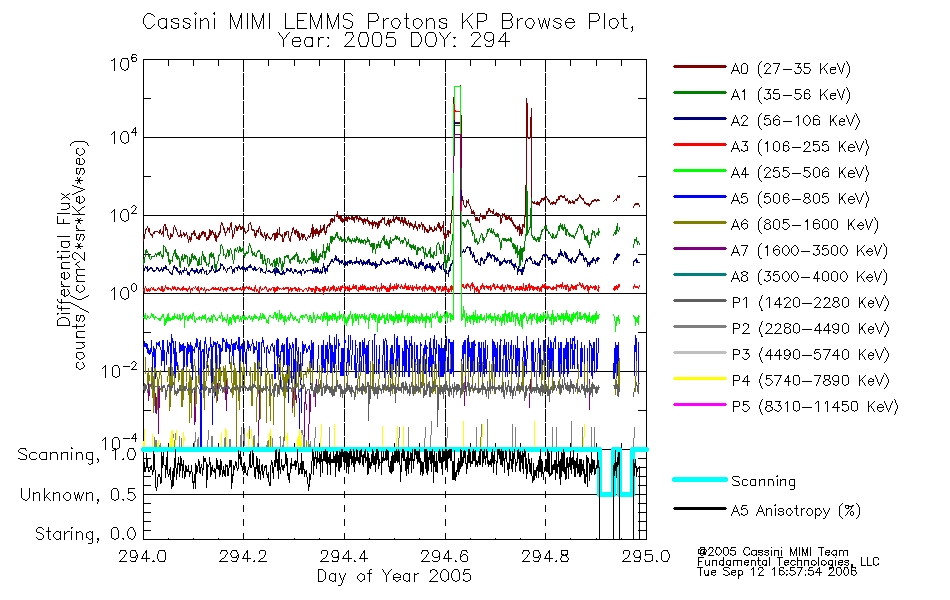950x600 pixels.
Task: Click the A5 (506-805 KeV) legend label
Action: click(800, 199)
